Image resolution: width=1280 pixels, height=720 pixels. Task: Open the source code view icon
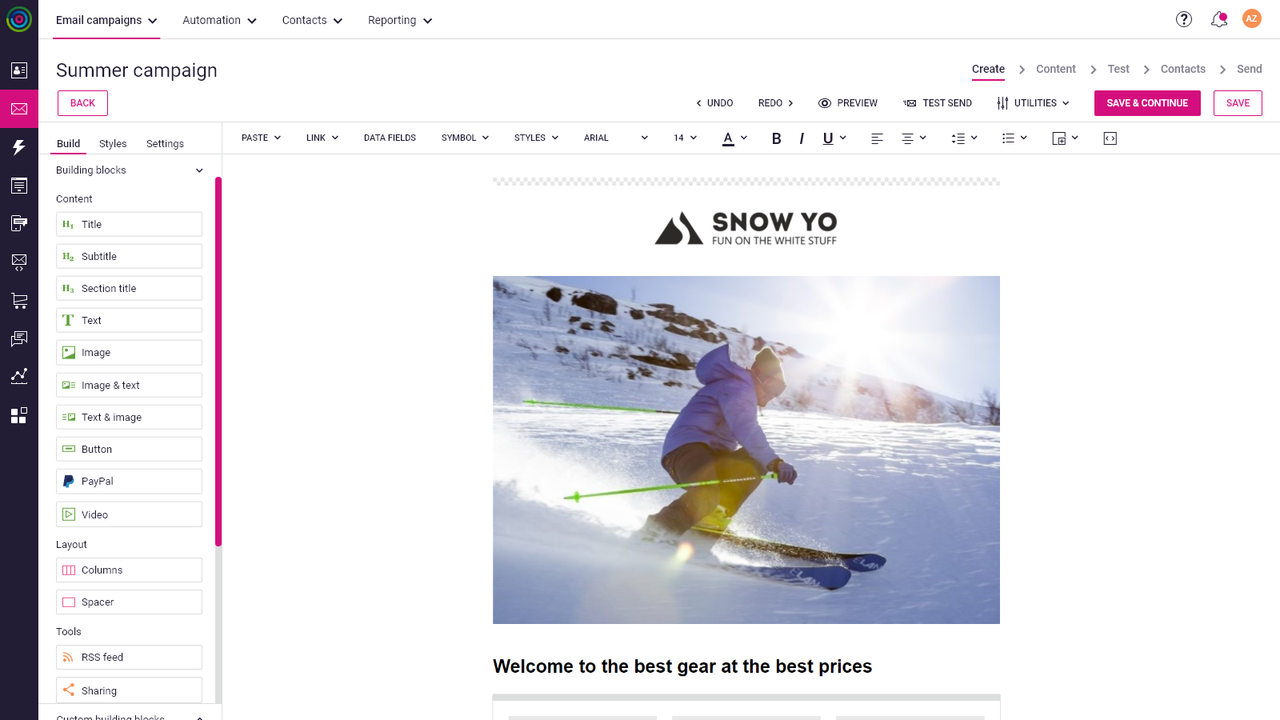1110,138
